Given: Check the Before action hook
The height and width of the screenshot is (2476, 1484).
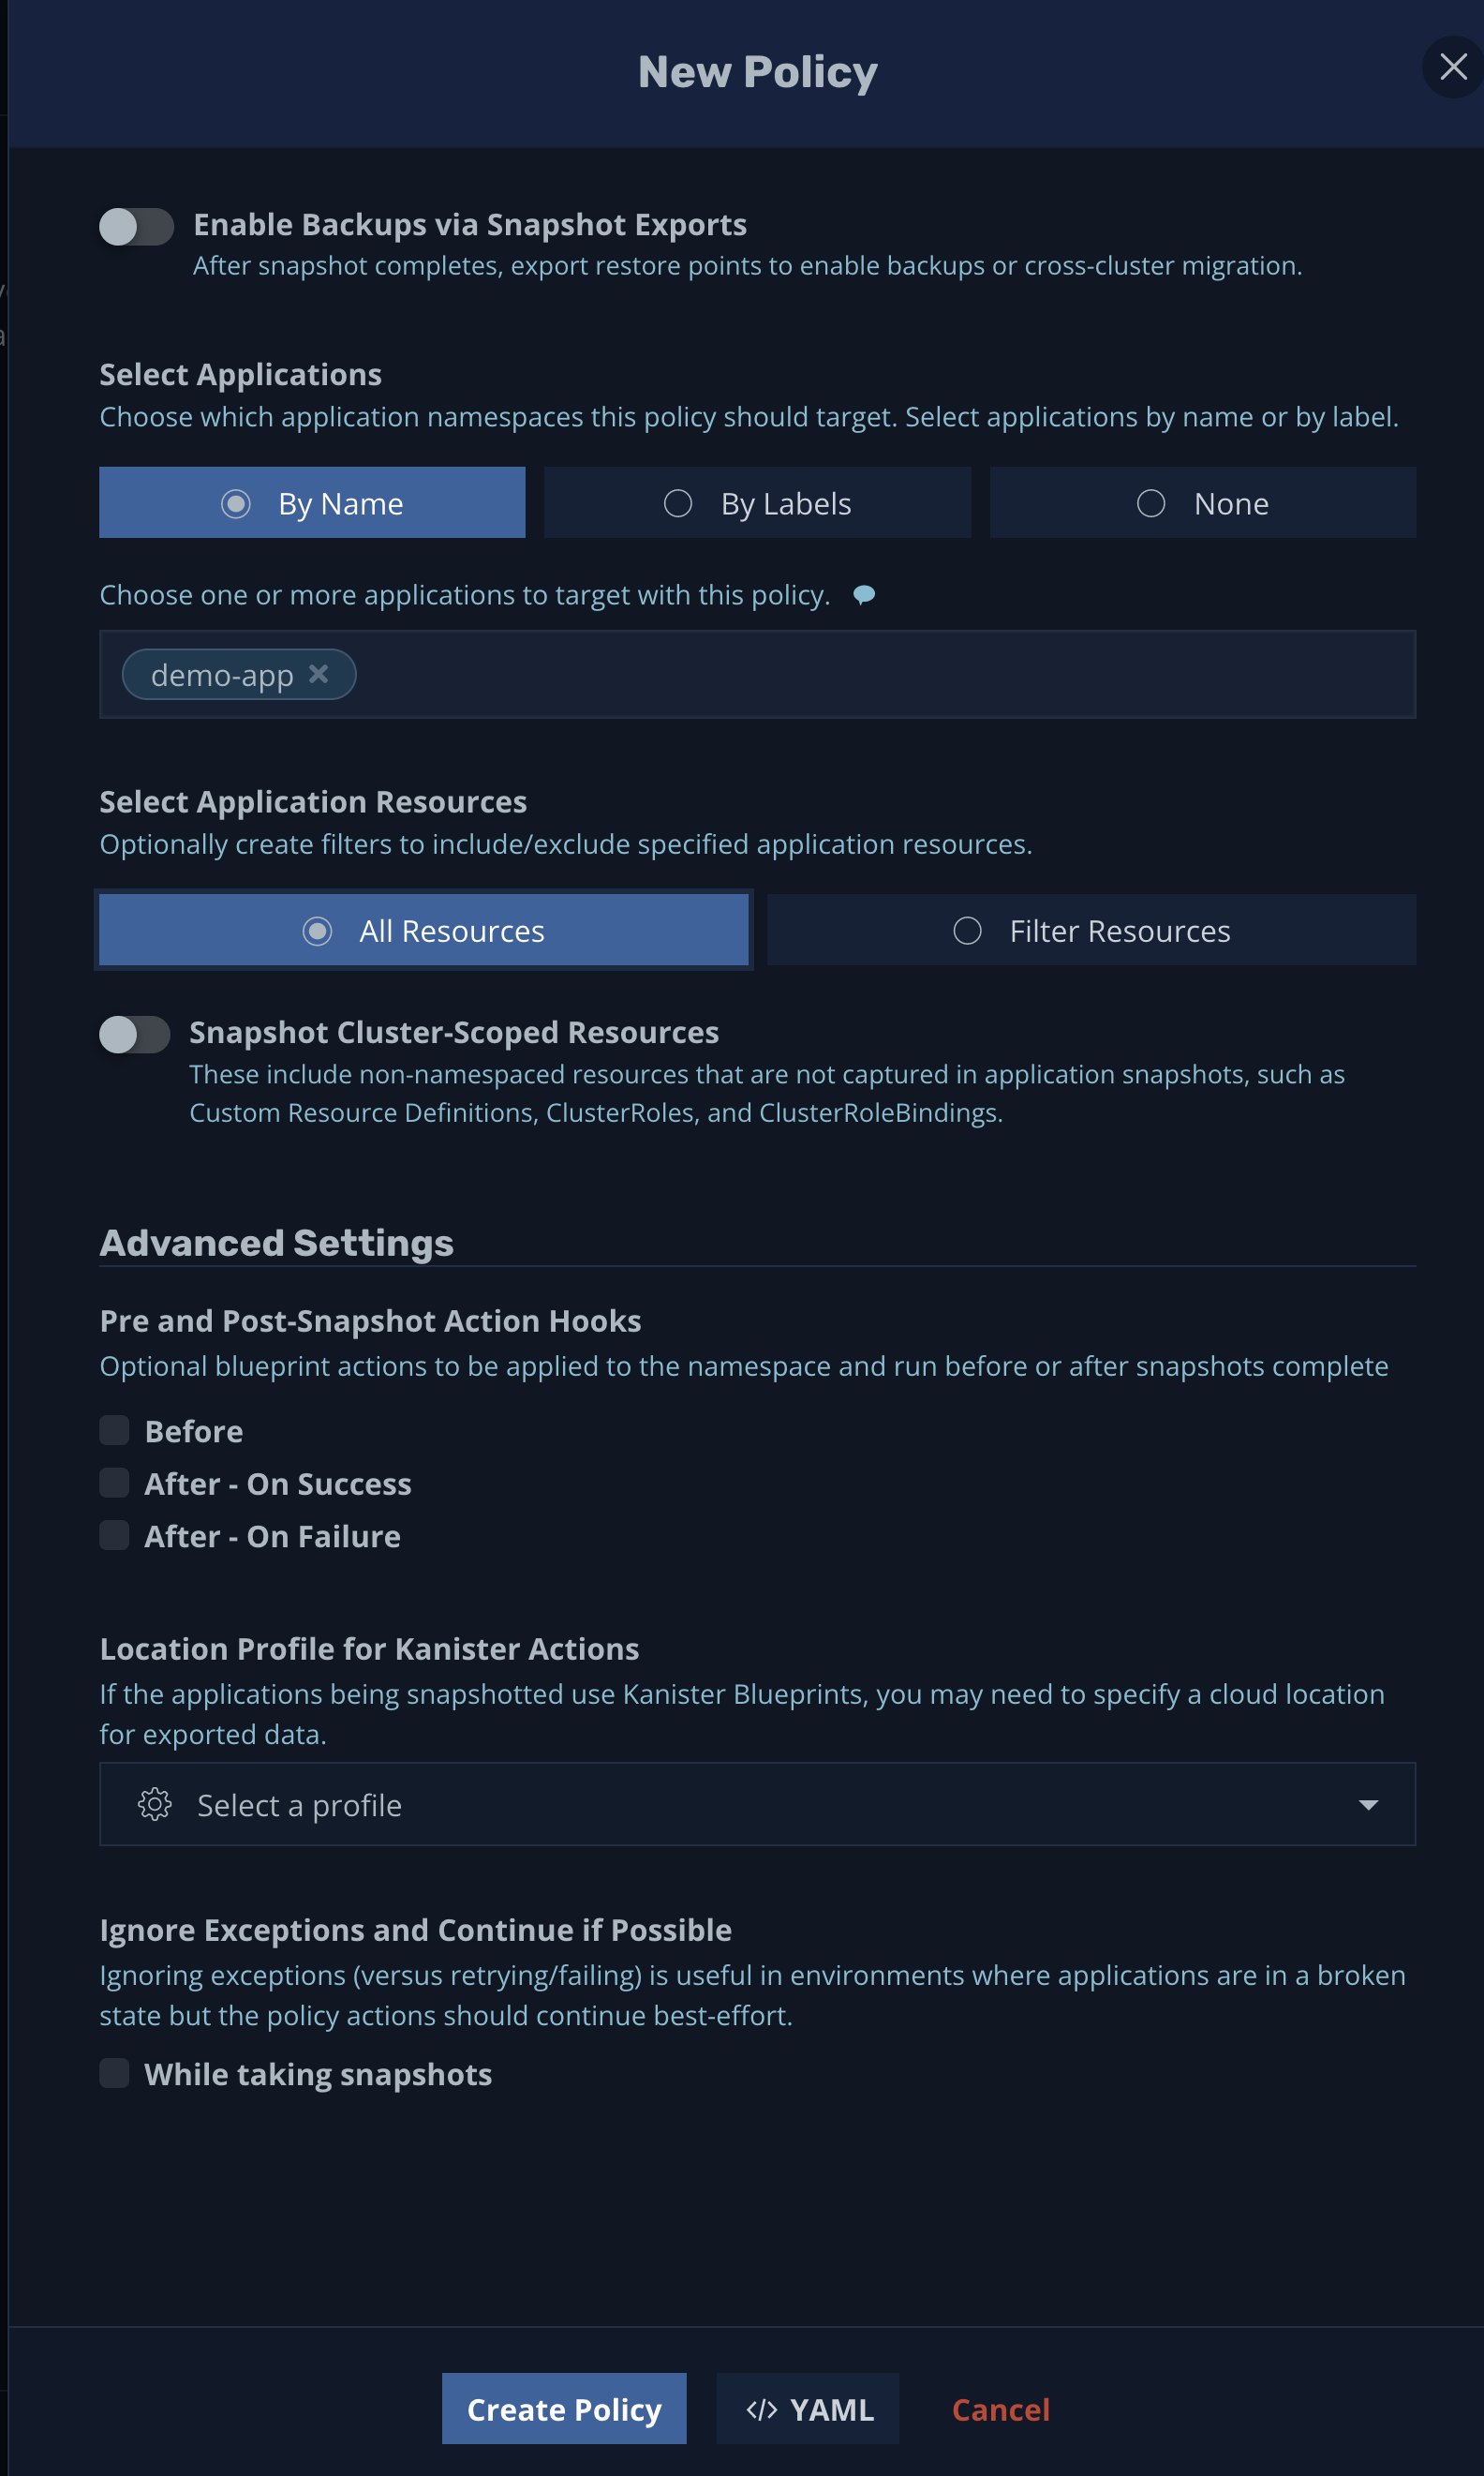Looking at the screenshot, I should [114, 1431].
